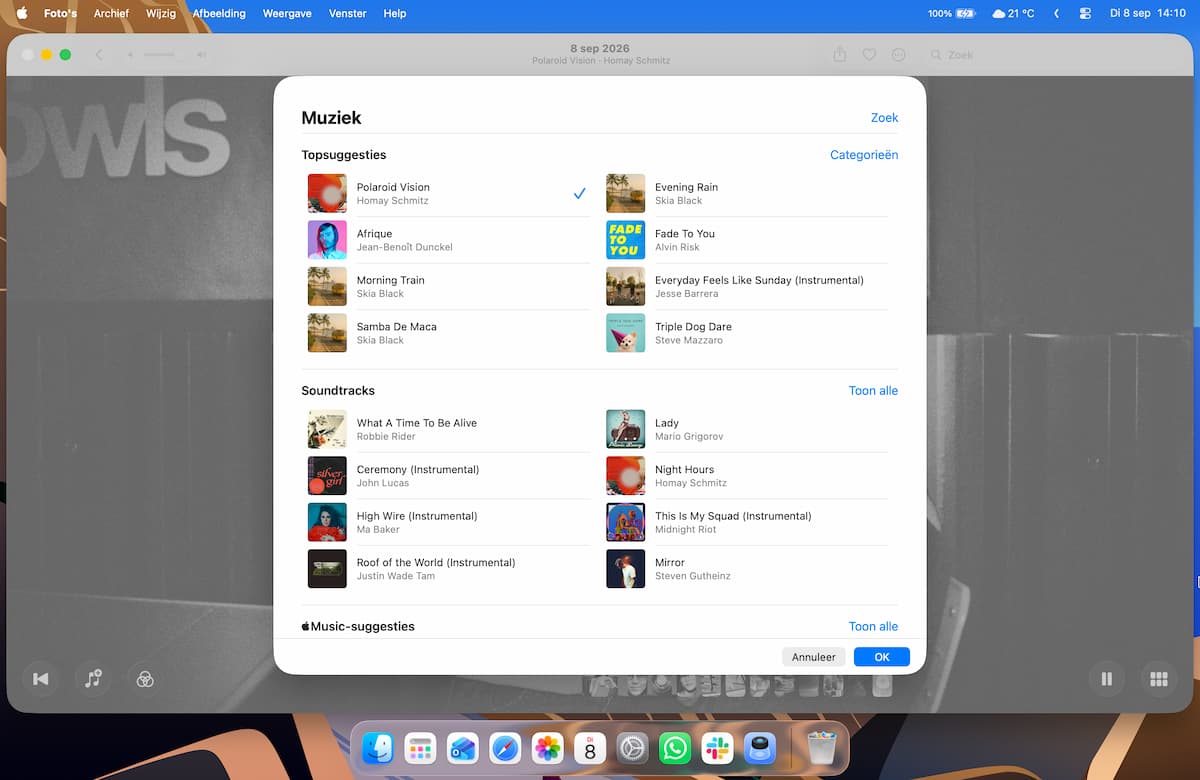Click Toon alle for Music-suggesties

[873, 627]
